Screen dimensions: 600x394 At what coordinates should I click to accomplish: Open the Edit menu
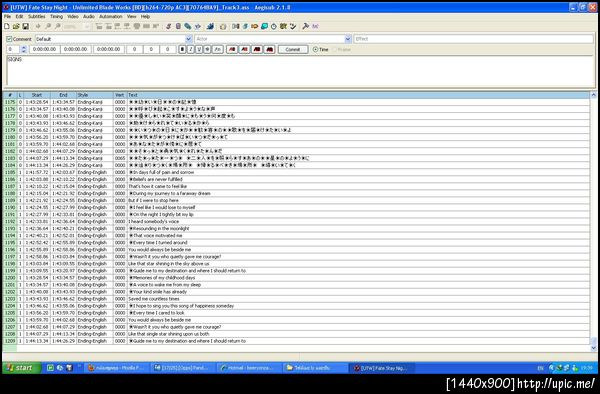point(19,16)
